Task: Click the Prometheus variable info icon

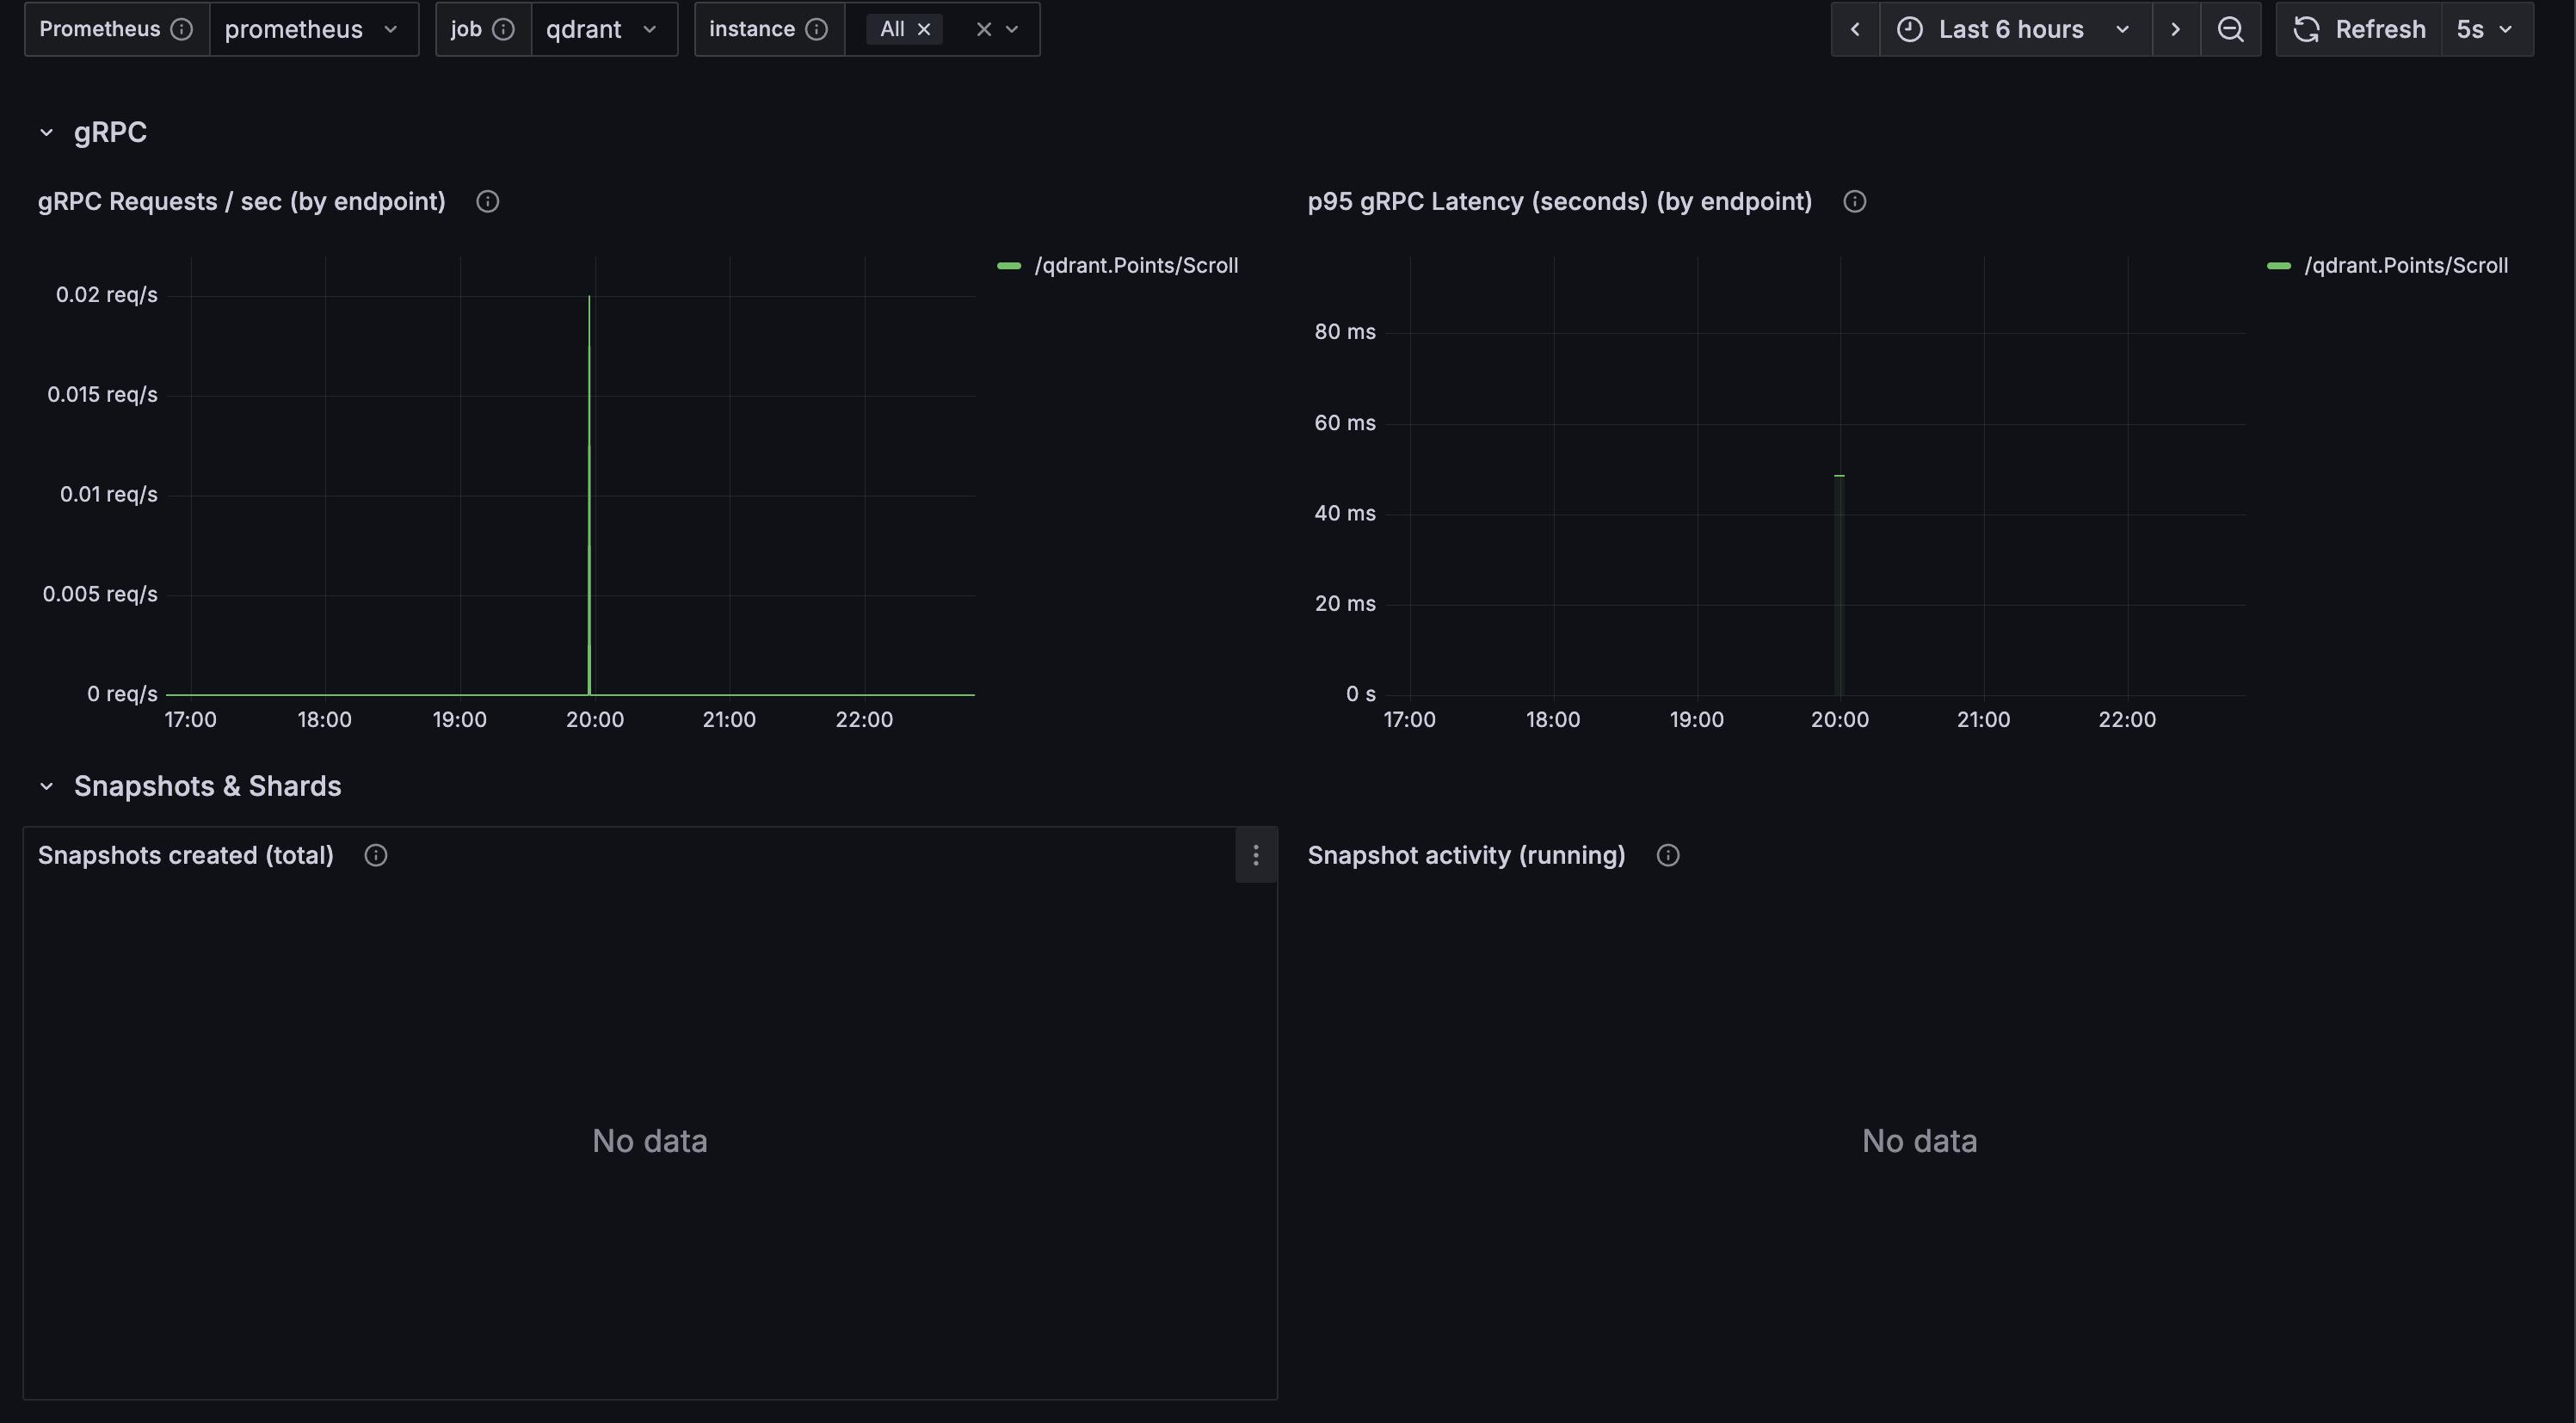Action: (181, 29)
